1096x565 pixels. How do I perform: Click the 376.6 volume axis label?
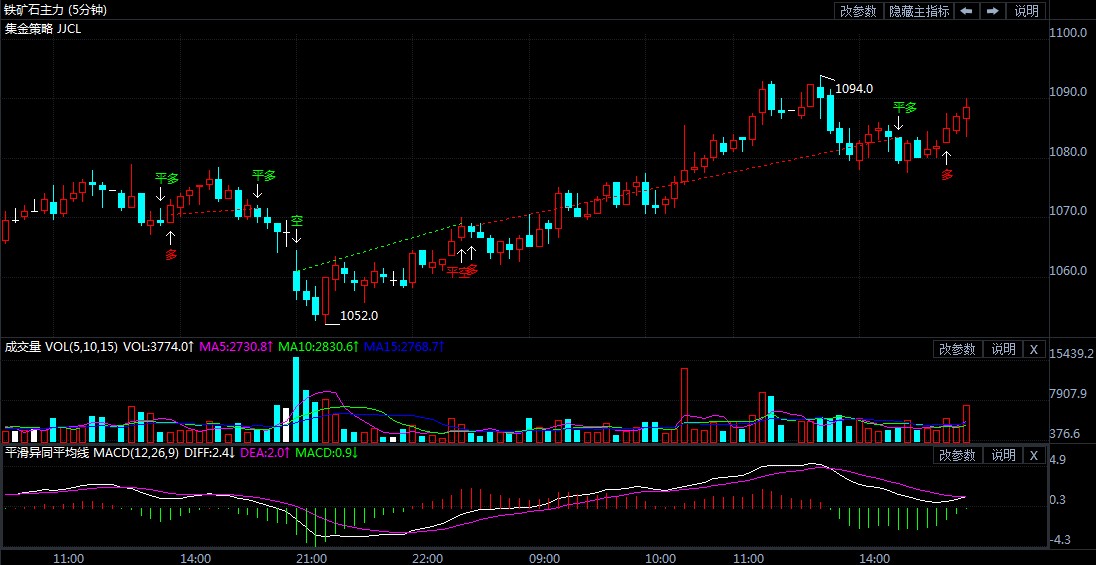(1066, 433)
